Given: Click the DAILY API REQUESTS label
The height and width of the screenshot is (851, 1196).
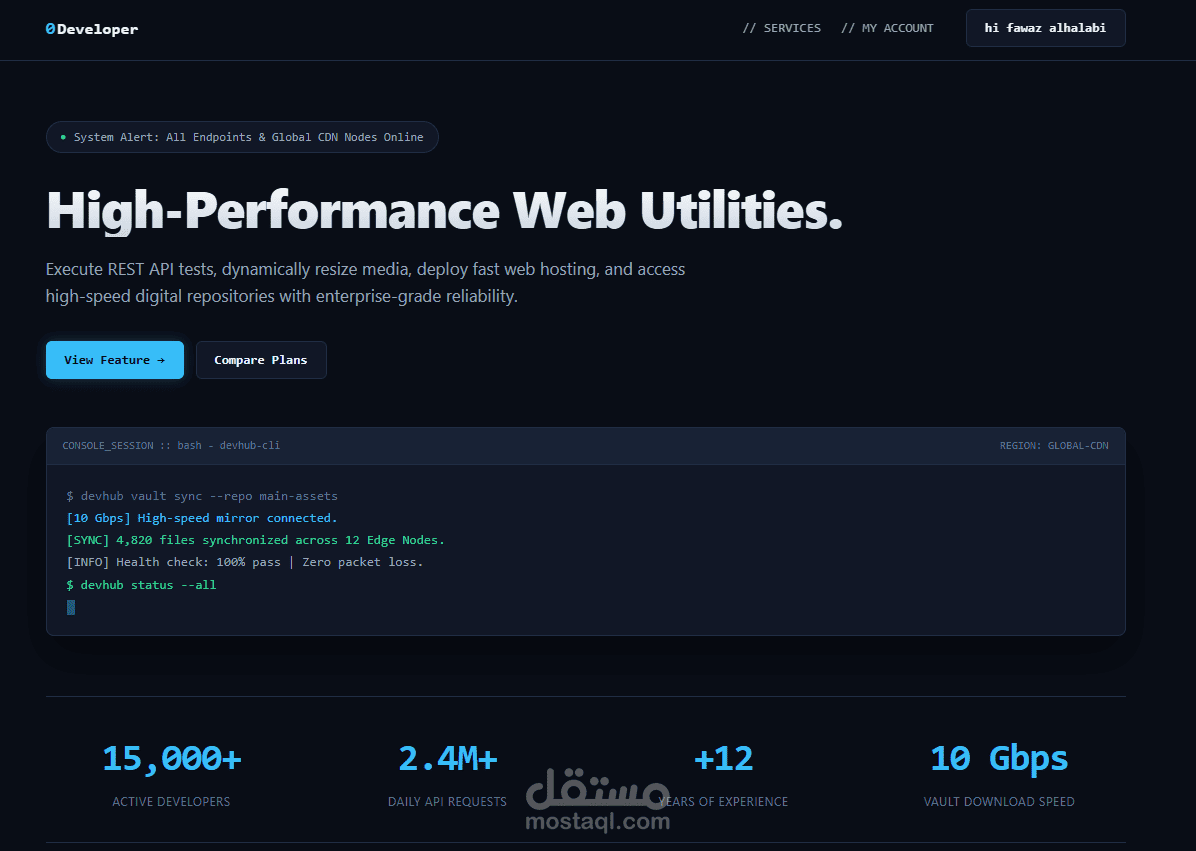Looking at the screenshot, I should coord(447,801).
